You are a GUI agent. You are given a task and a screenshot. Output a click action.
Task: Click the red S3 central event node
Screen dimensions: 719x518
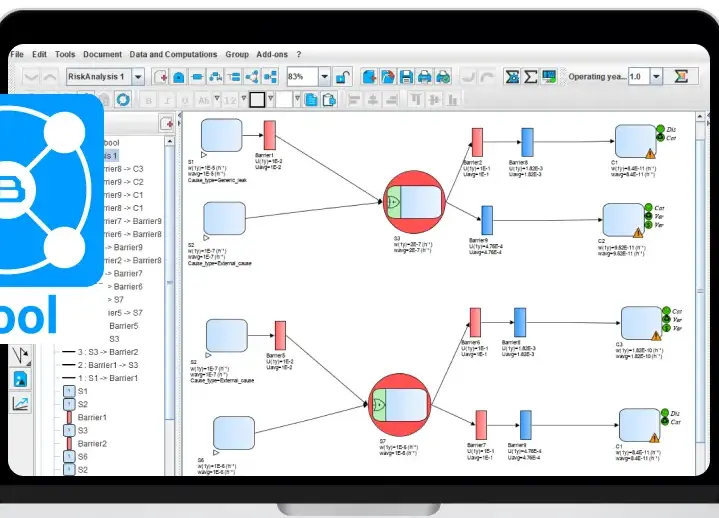(x=414, y=202)
